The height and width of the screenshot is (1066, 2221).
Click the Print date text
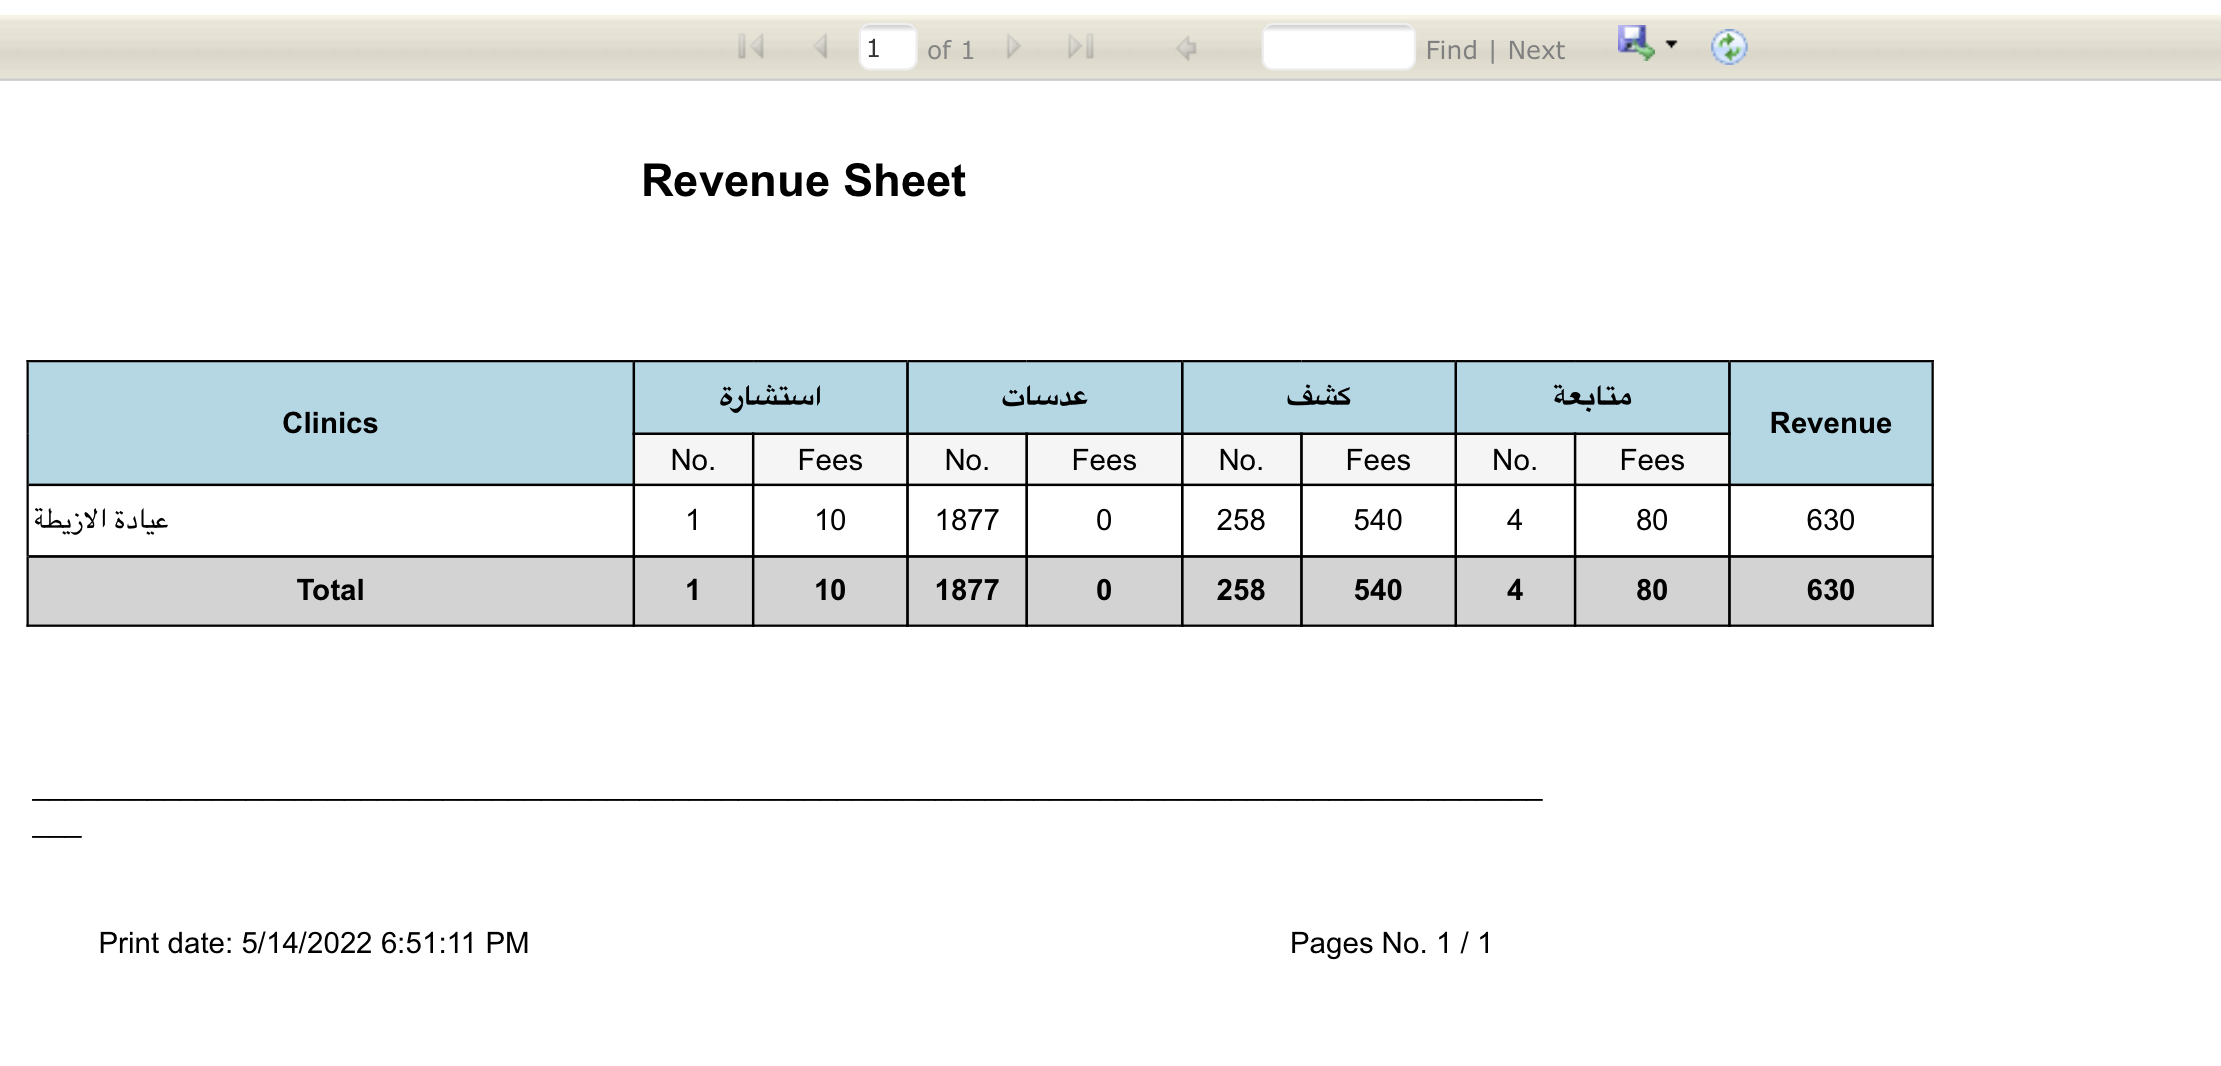pos(314,943)
